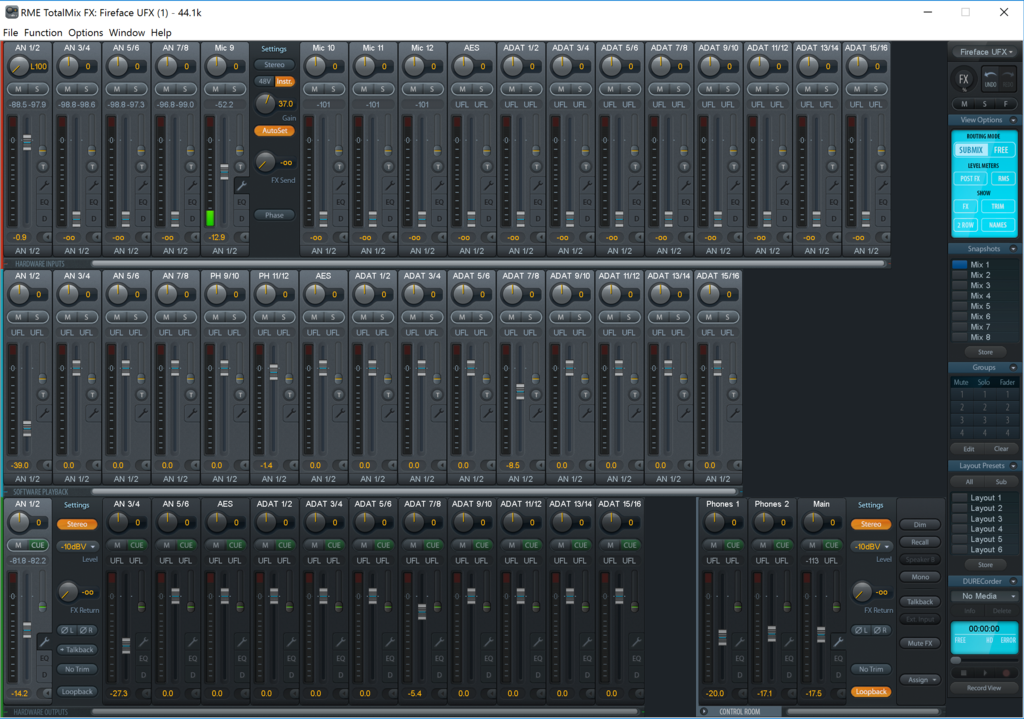Disable AutoSet on Mic 9

(x=274, y=131)
